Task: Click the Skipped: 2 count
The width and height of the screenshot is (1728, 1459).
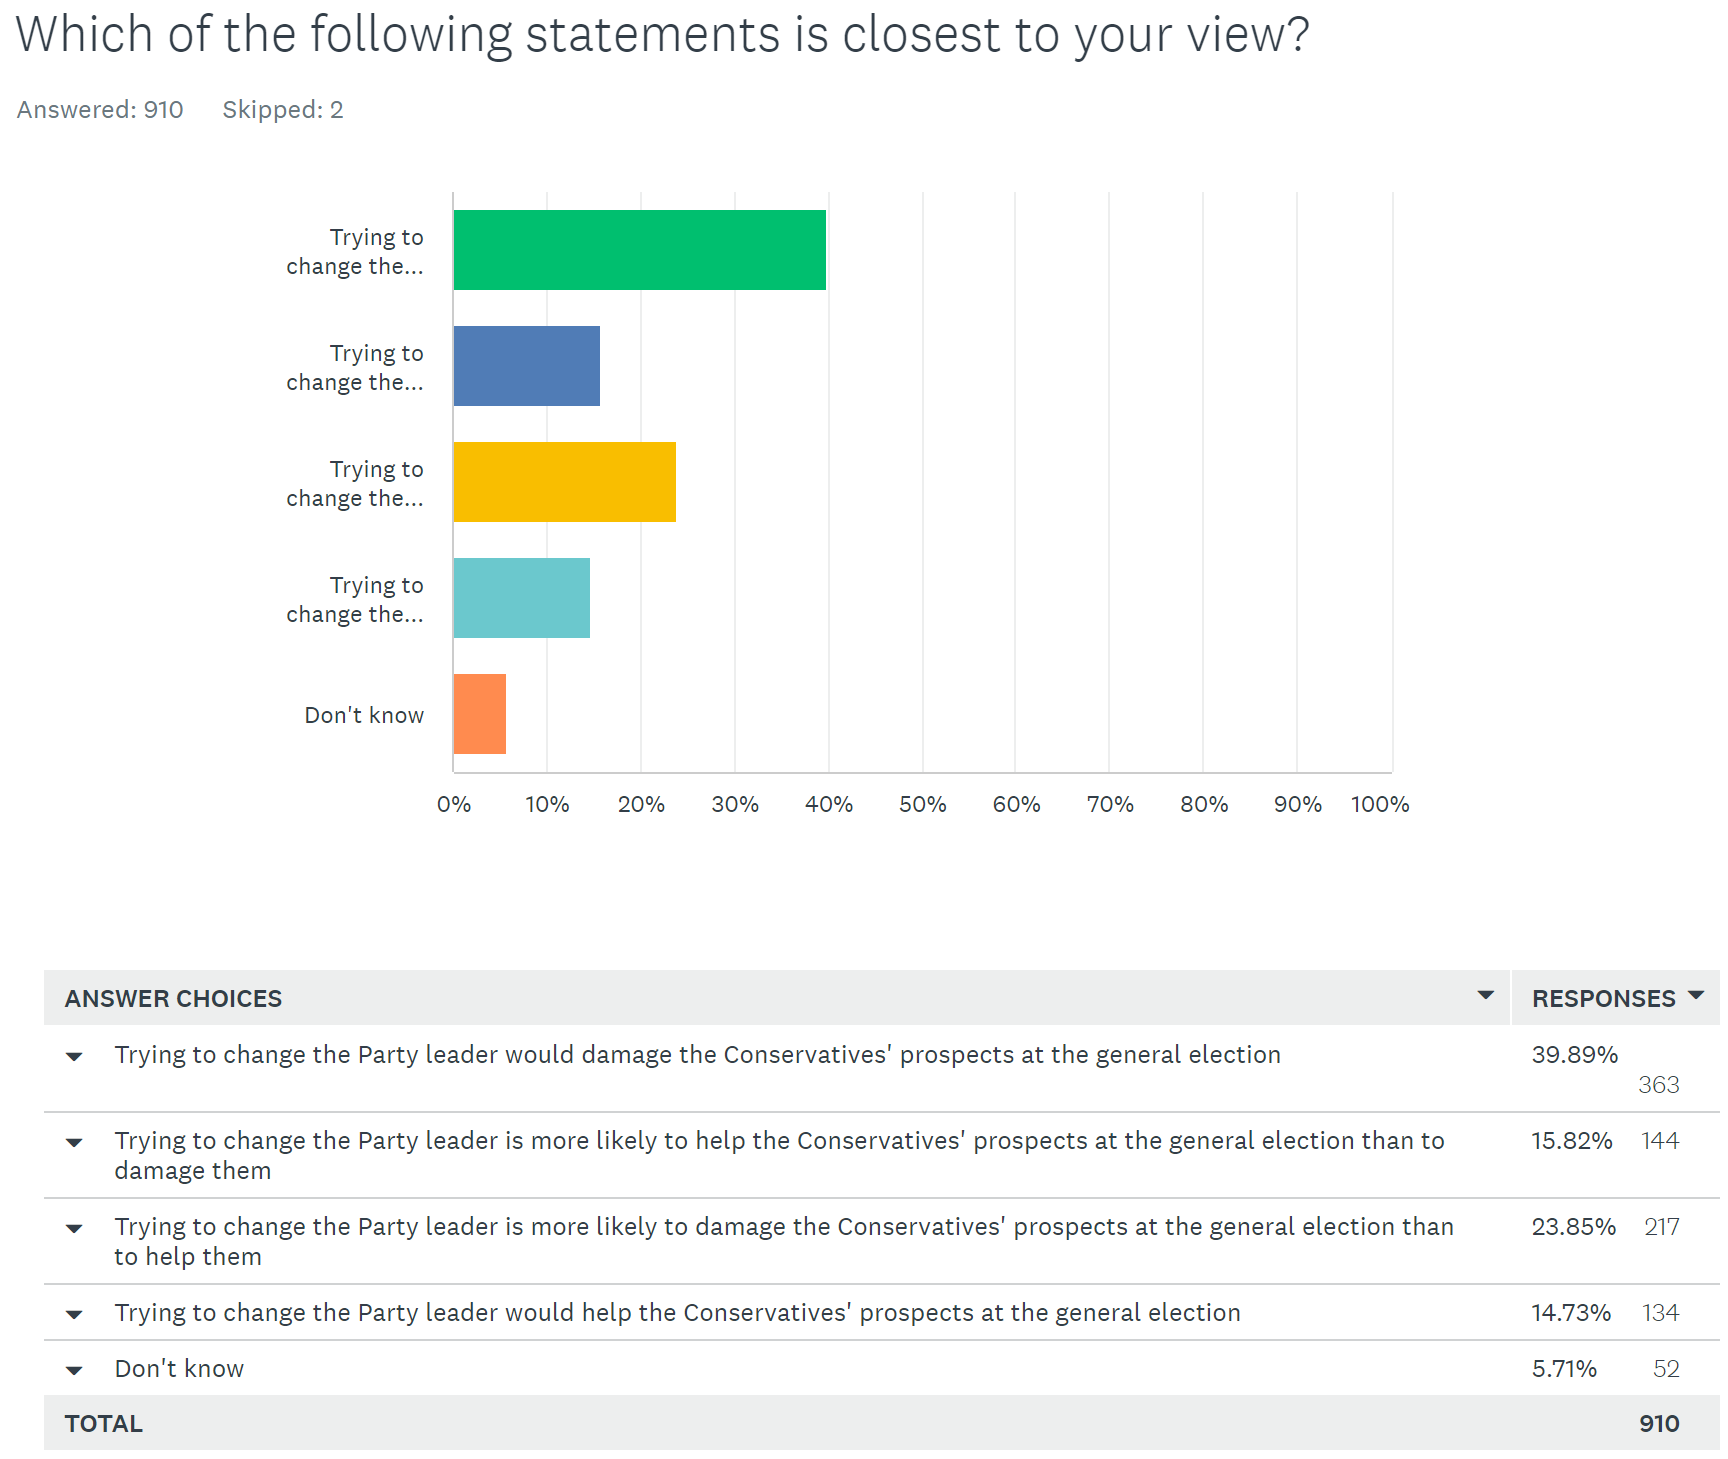Action: coord(282,110)
